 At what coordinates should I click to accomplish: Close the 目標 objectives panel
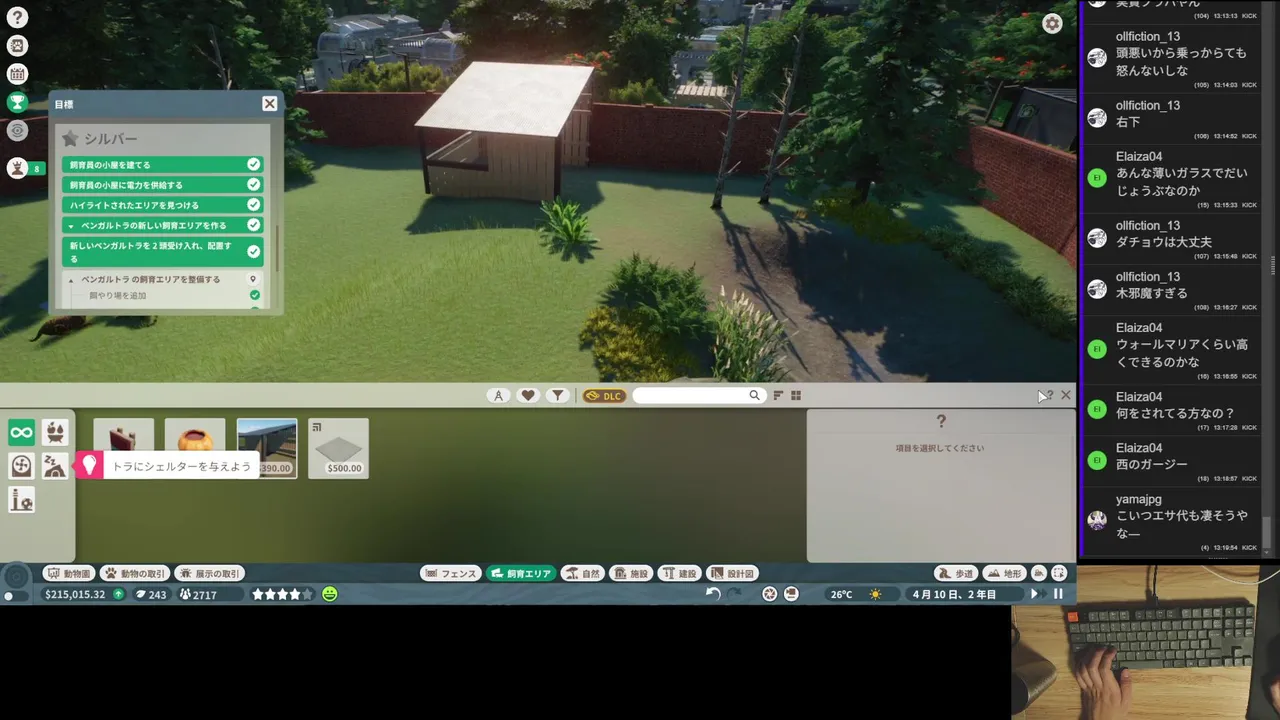click(269, 104)
